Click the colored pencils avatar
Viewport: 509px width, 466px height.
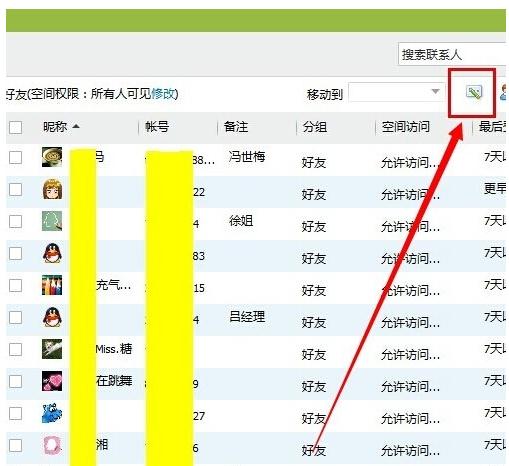52,285
